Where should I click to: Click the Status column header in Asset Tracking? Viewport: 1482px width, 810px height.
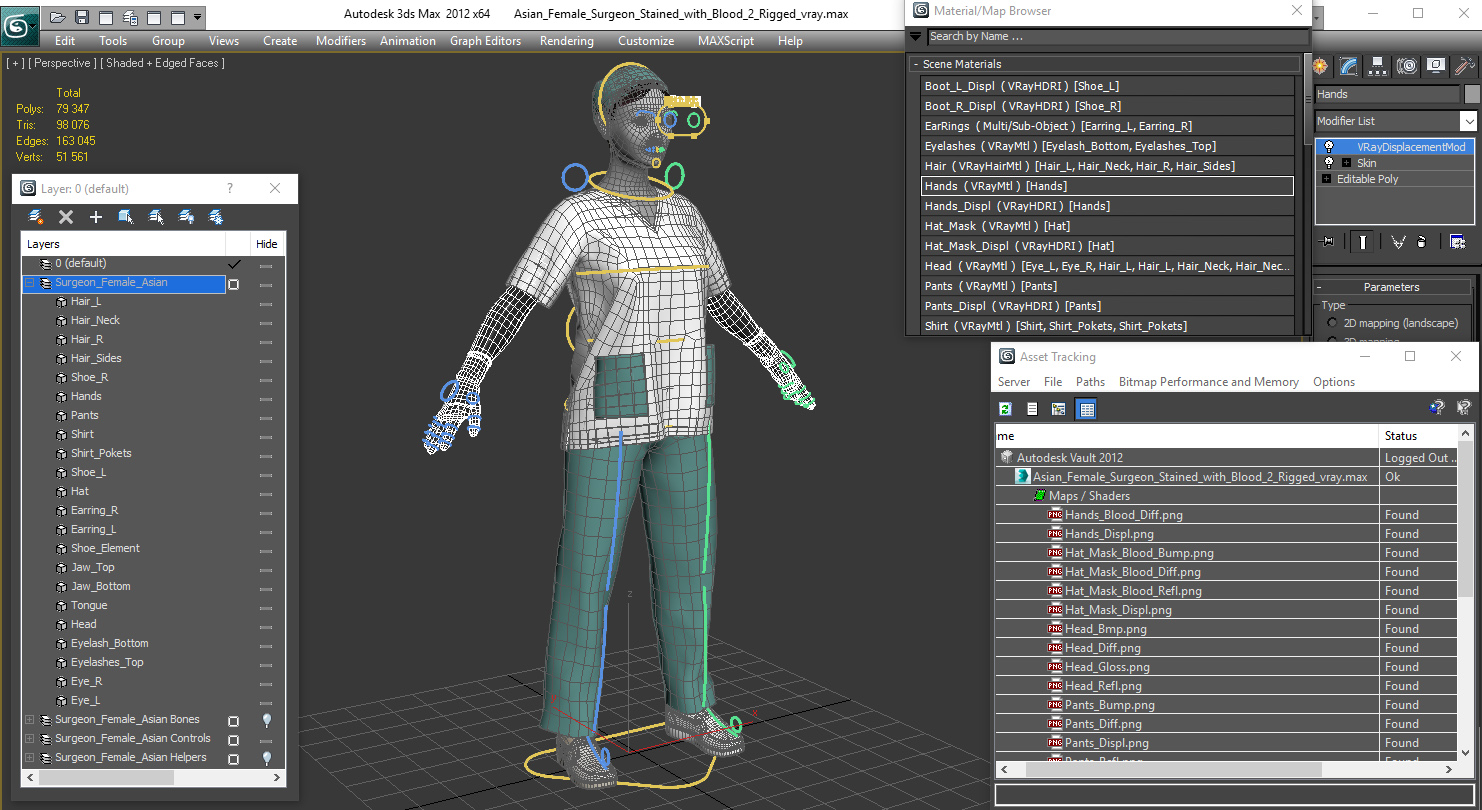(x=1420, y=436)
